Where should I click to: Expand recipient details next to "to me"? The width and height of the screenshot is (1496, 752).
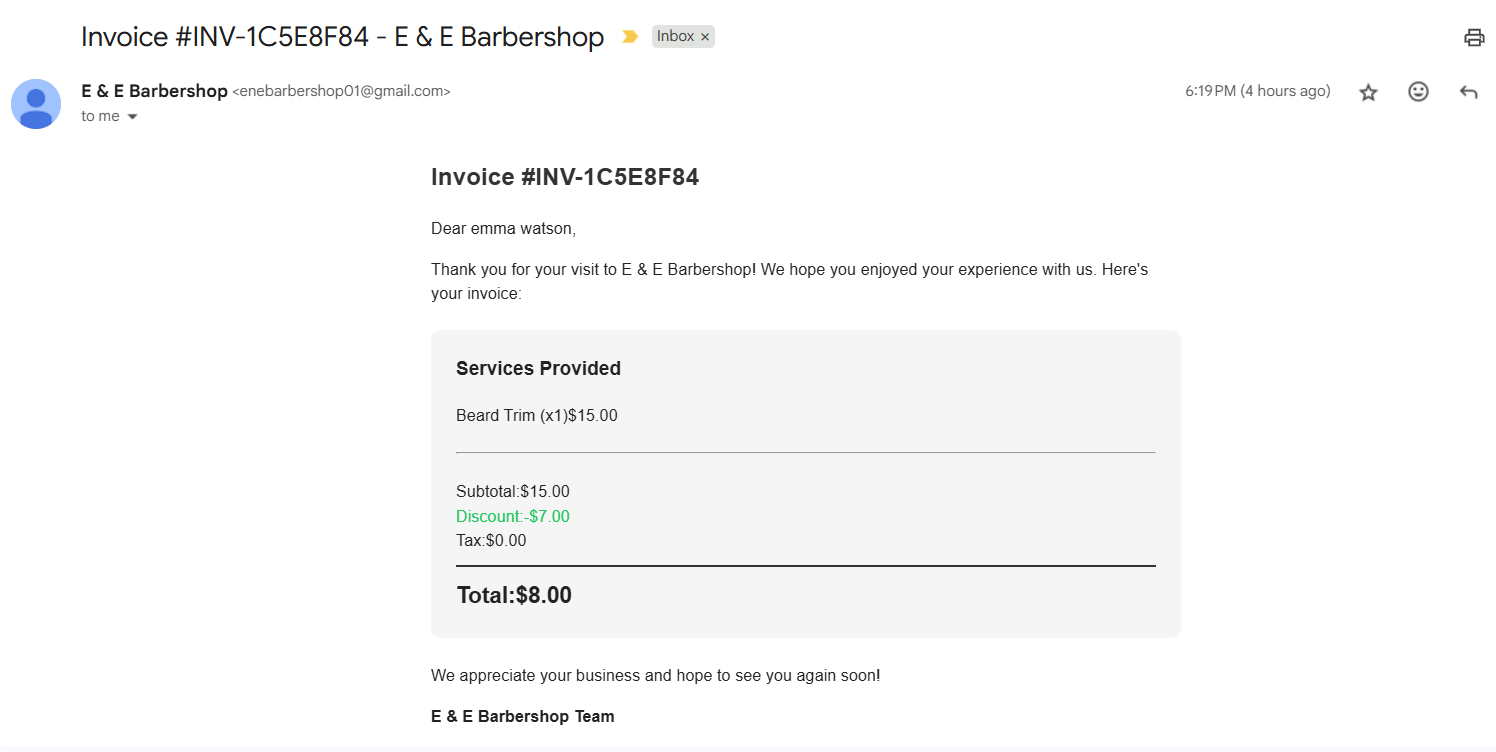pos(132,117)
